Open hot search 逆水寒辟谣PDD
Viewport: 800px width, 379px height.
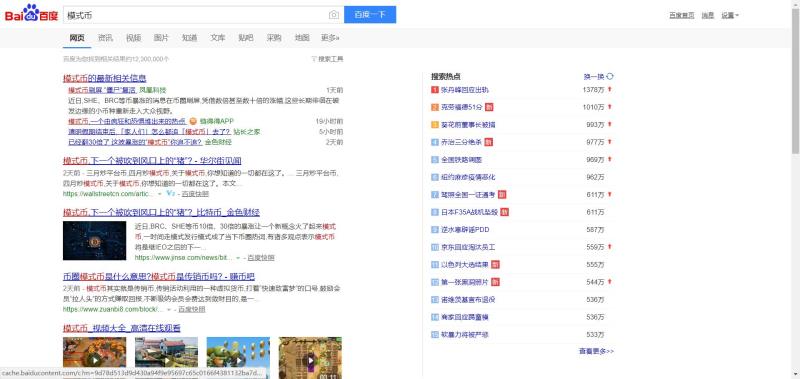coord(465,230)
